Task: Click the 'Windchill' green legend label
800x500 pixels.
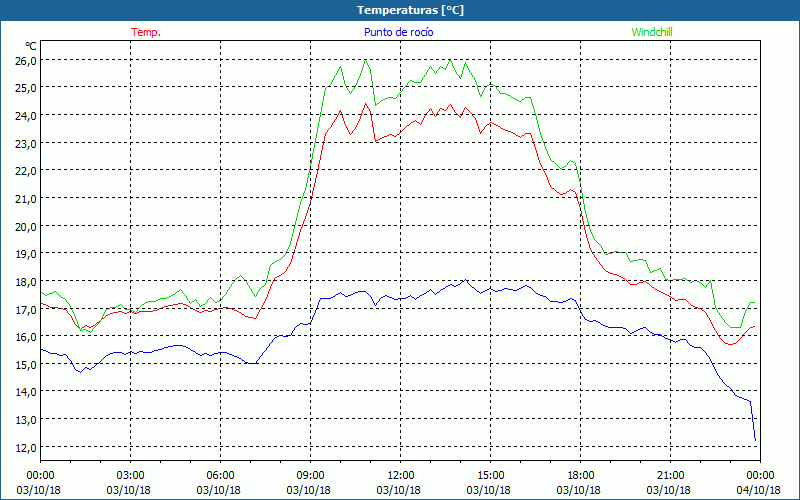Action: (652, 32)
